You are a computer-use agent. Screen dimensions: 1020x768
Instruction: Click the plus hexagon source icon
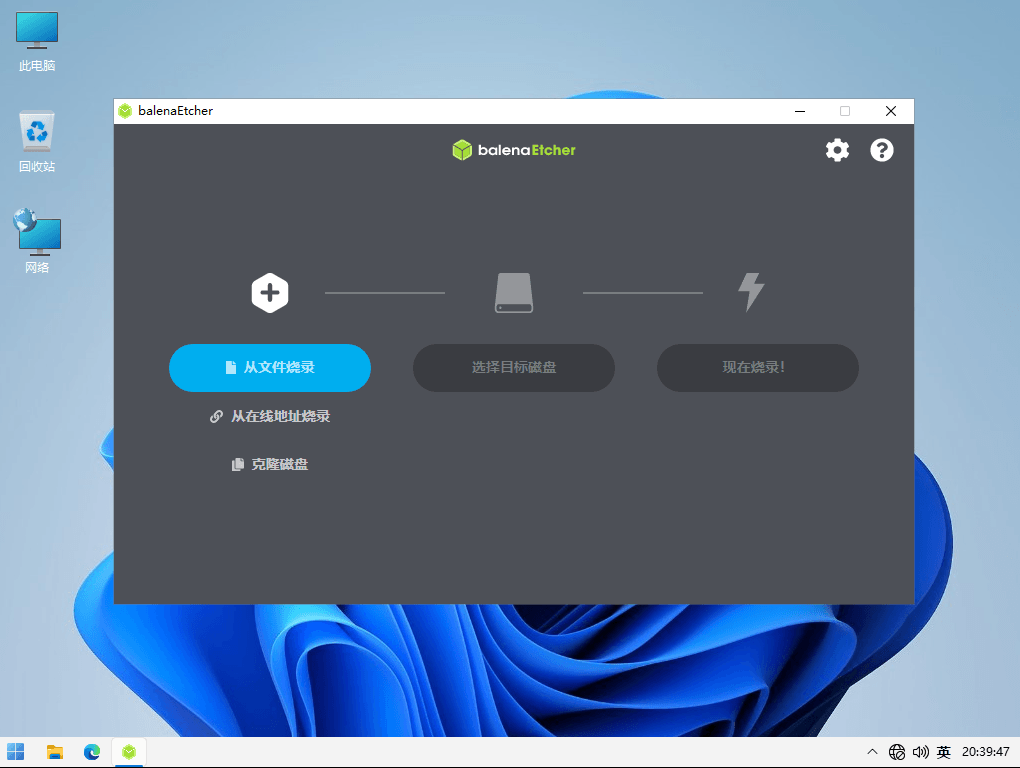coord(269,293)
